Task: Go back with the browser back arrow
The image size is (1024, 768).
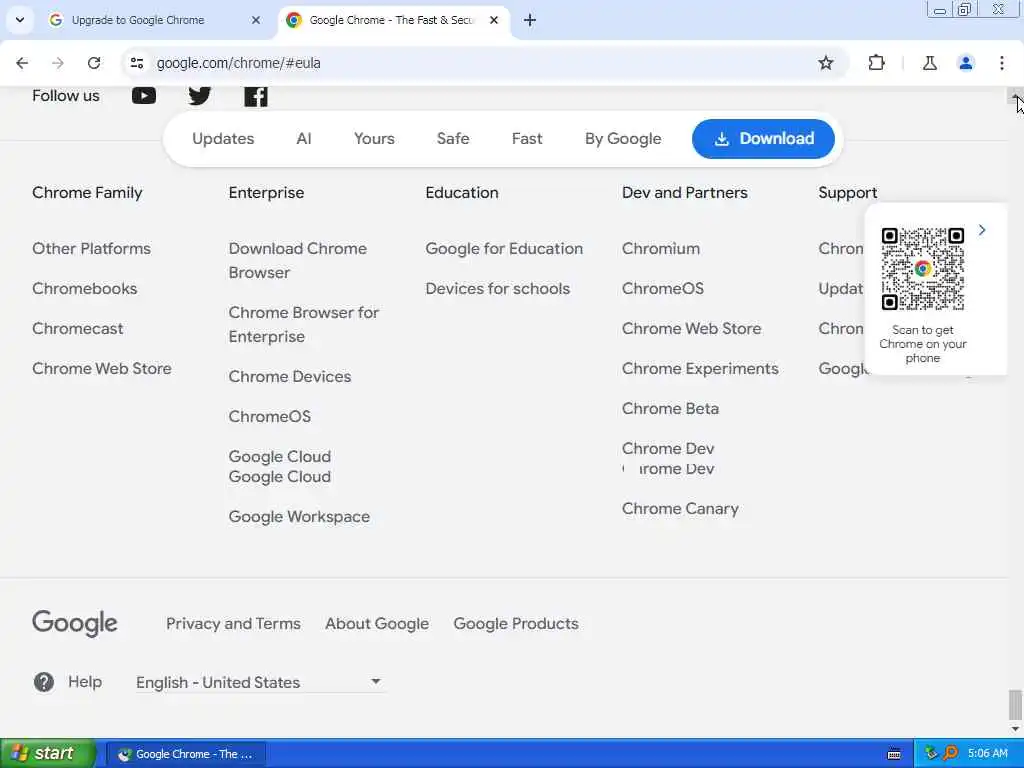Action: click(22, 63)
